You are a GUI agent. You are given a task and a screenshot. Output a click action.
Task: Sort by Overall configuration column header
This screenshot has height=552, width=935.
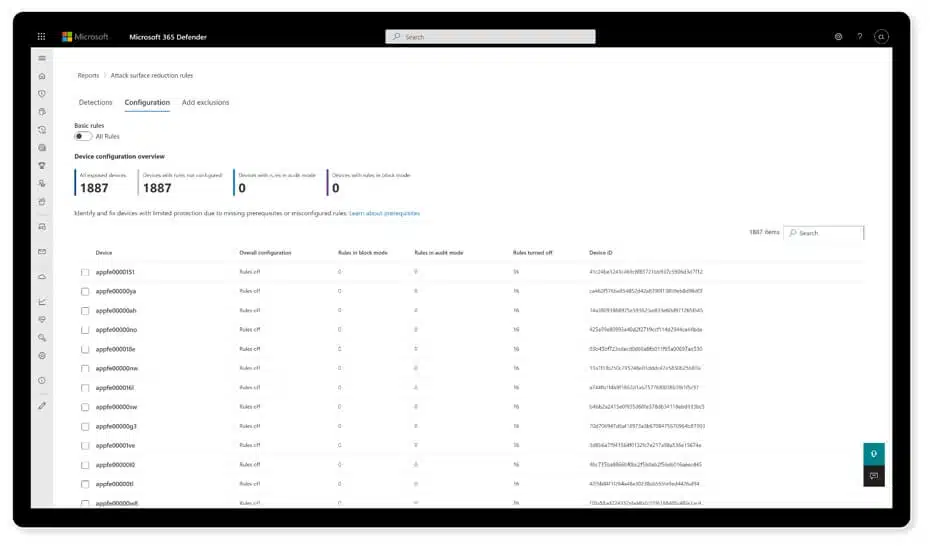265,253
